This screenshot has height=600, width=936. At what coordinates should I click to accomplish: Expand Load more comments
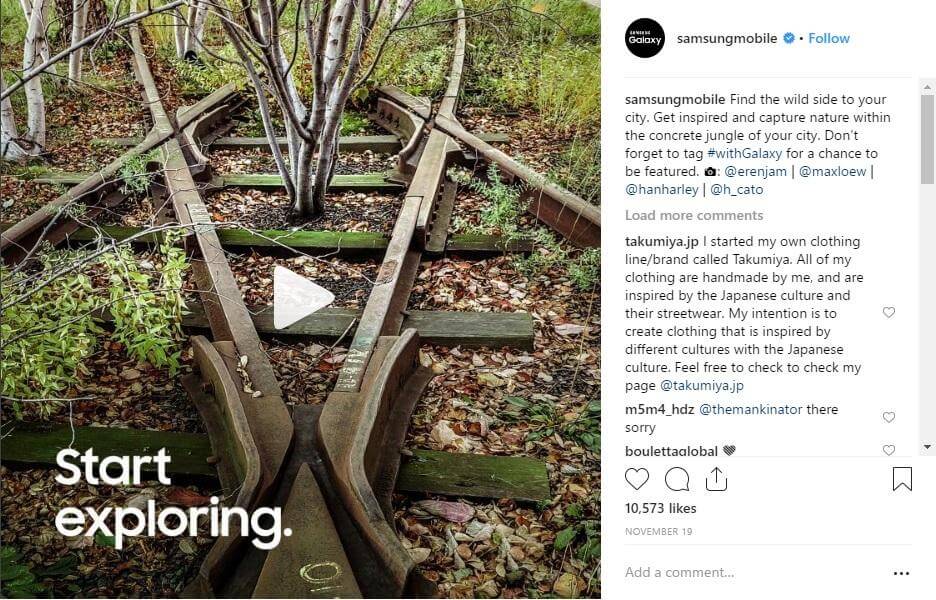[x=694, y=215]
